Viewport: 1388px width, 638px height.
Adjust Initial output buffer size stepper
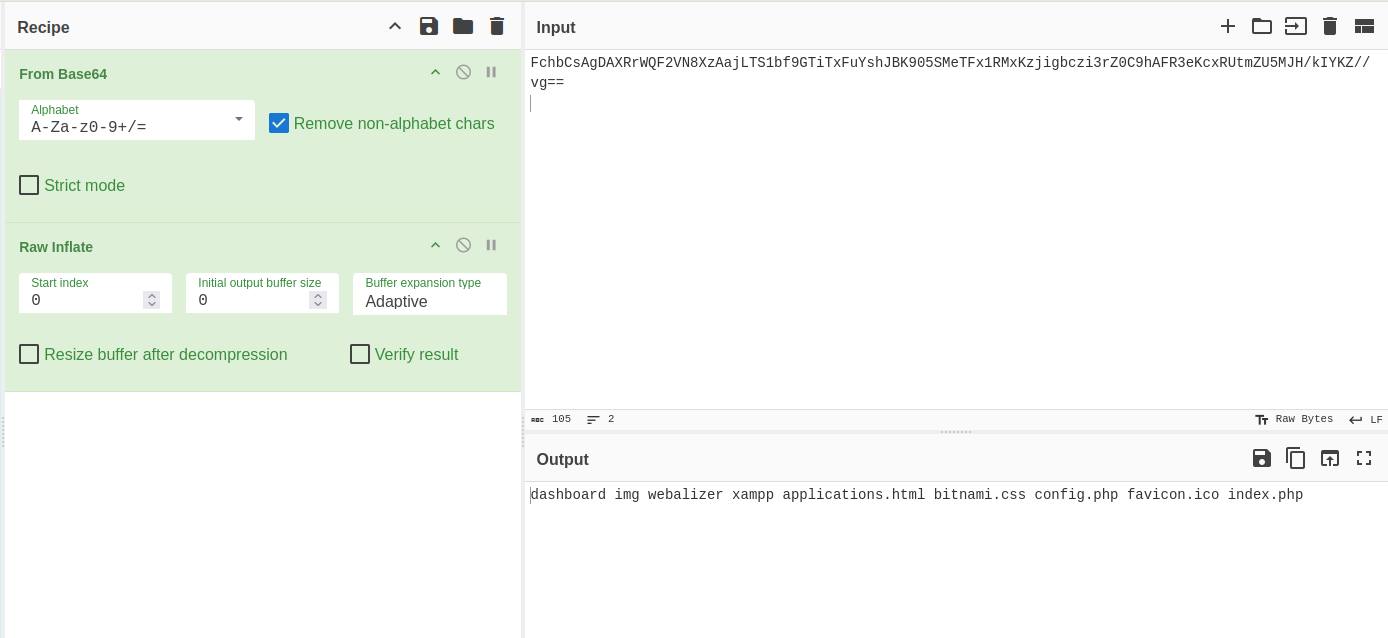click(x=318, y=300)
